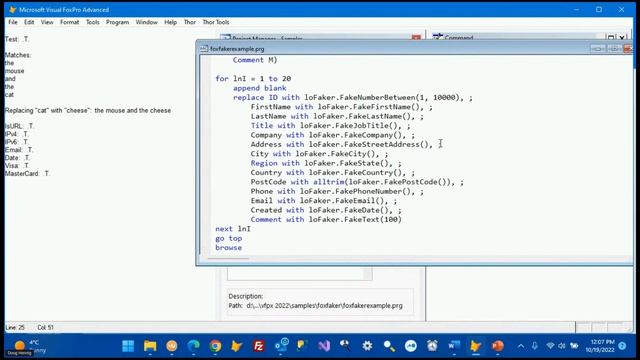Click the 'Line: 25' status bar entry

tap(16, 327)
